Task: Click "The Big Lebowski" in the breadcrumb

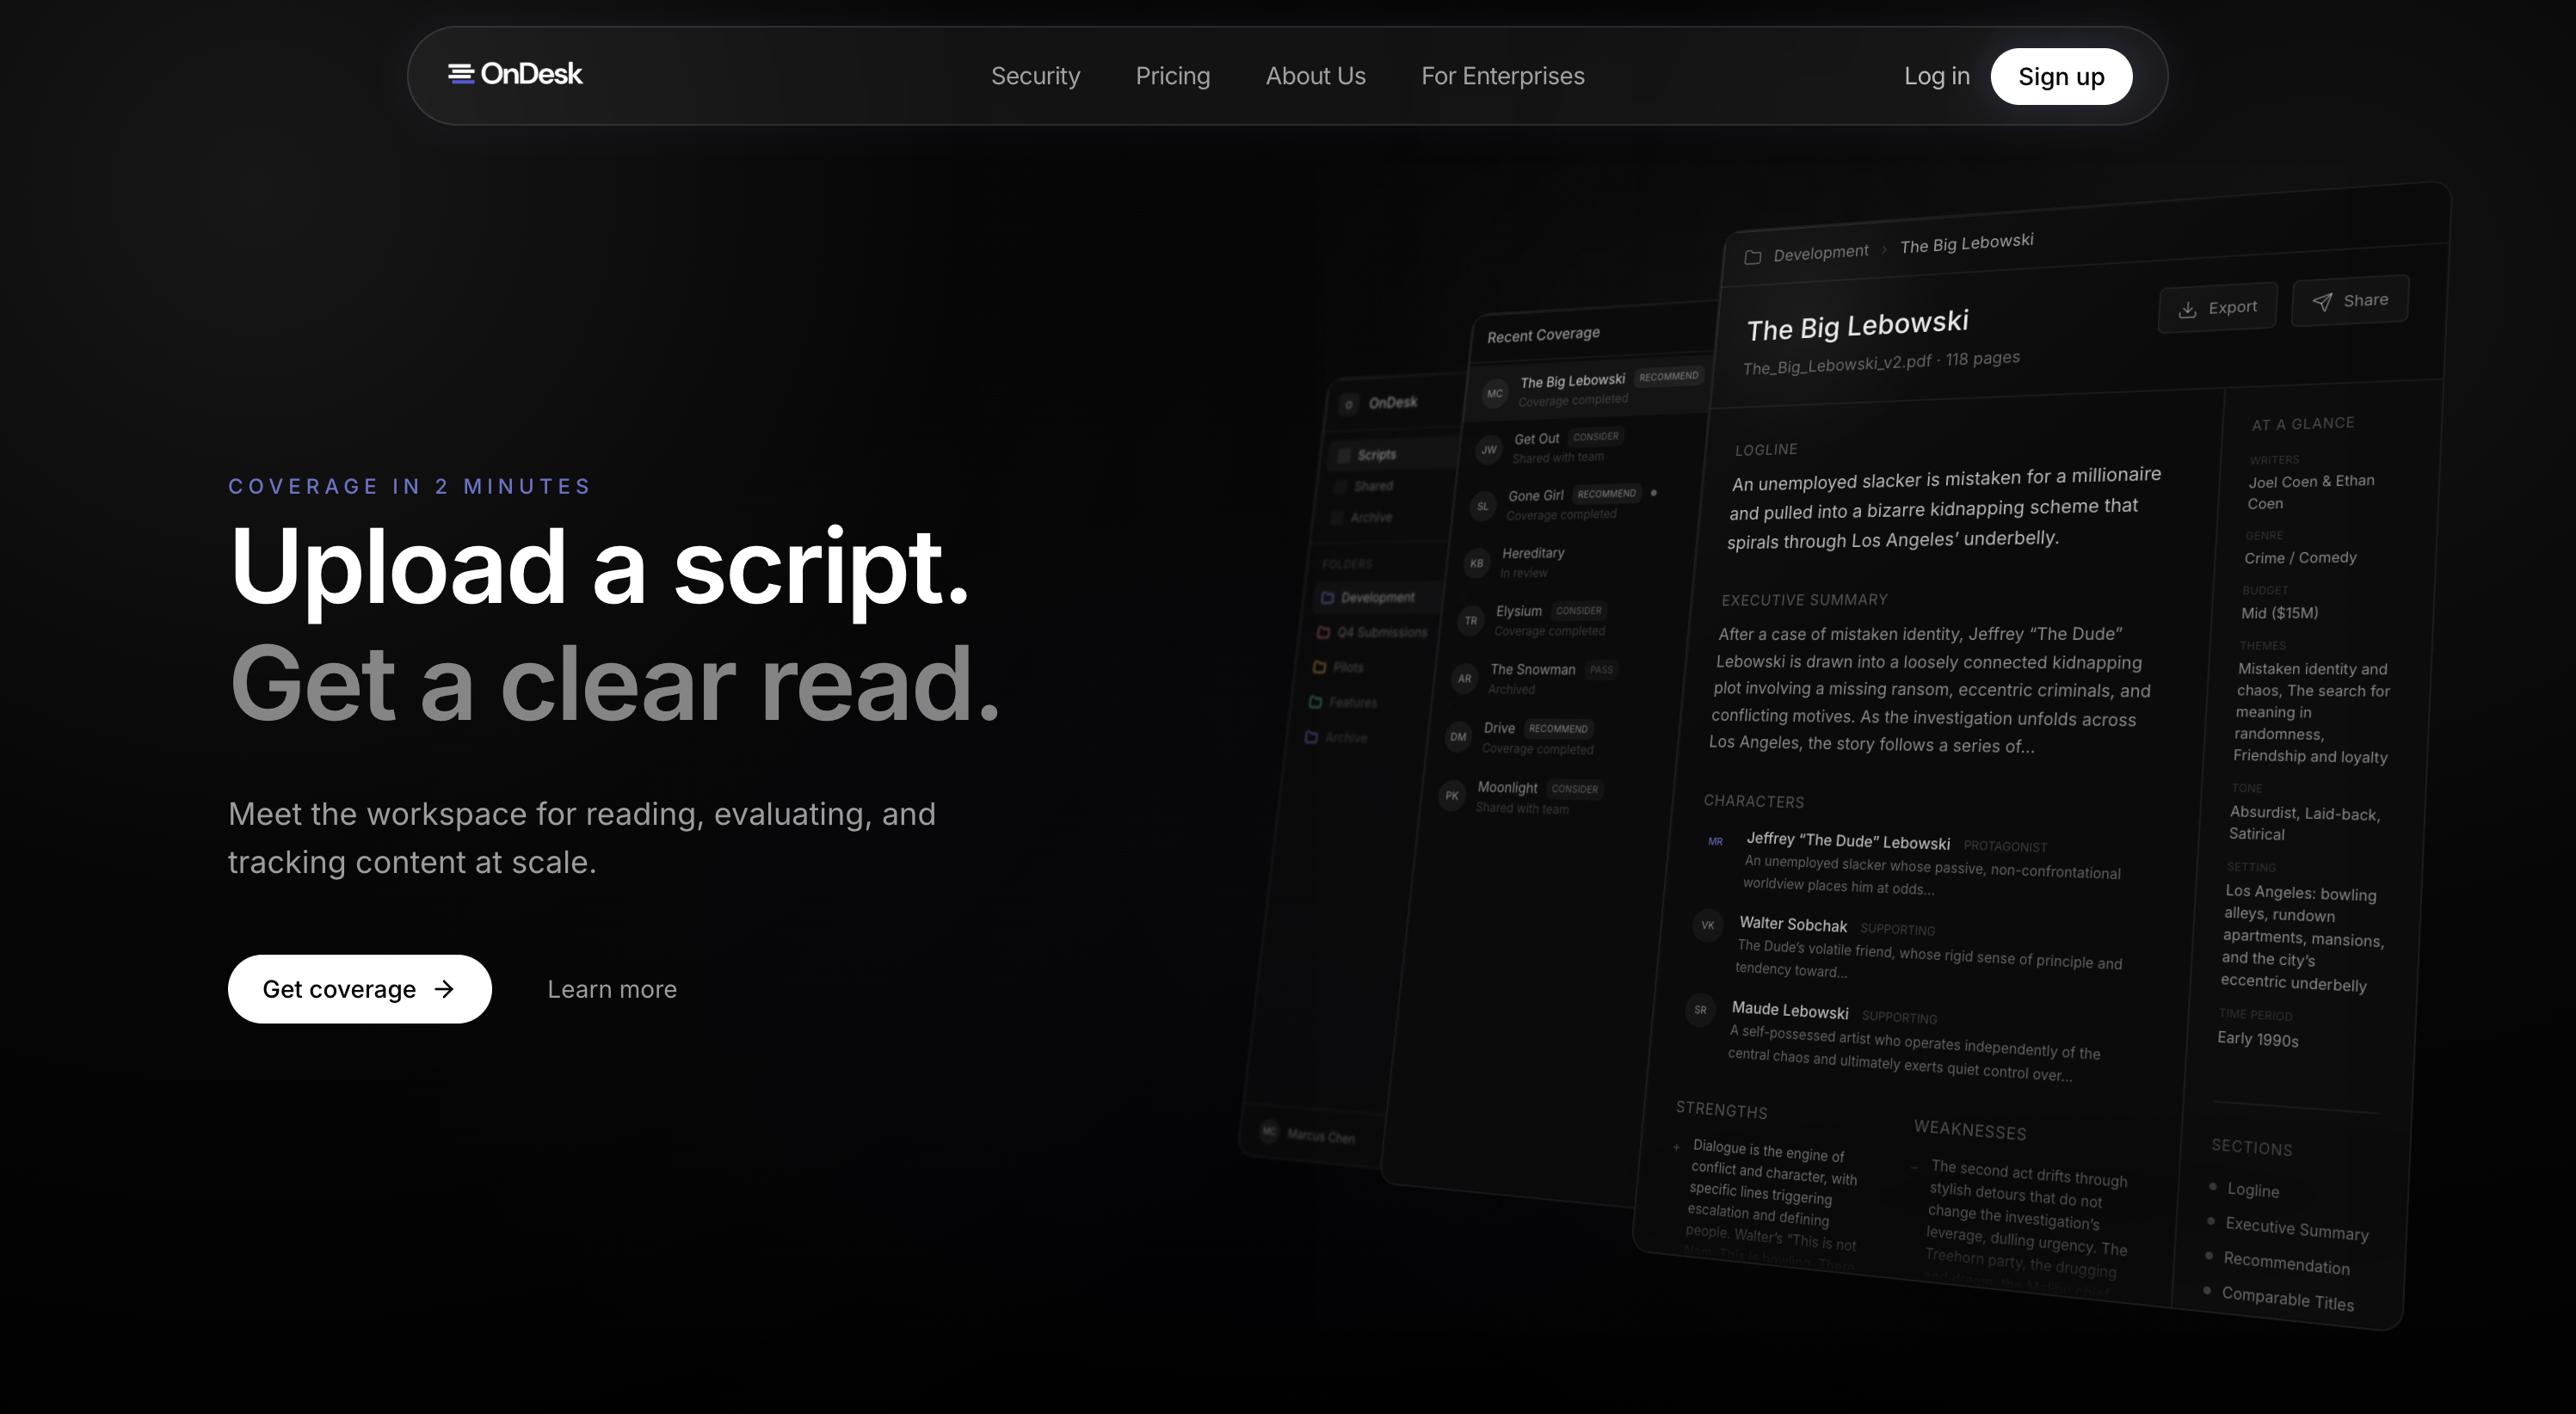Action: click(x=1966, y=244)
